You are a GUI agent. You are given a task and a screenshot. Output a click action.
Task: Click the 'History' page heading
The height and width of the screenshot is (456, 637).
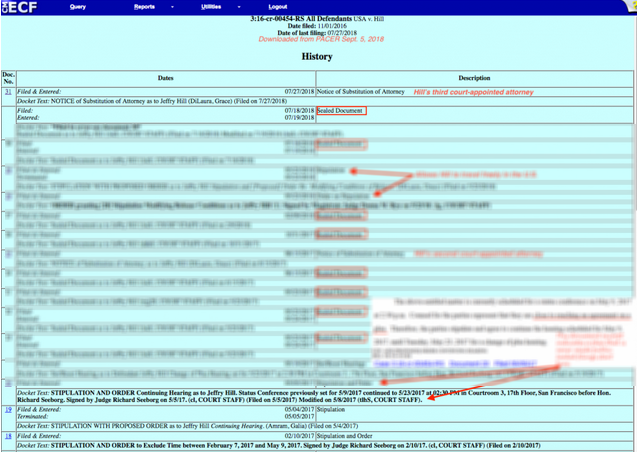coord(317,56)
